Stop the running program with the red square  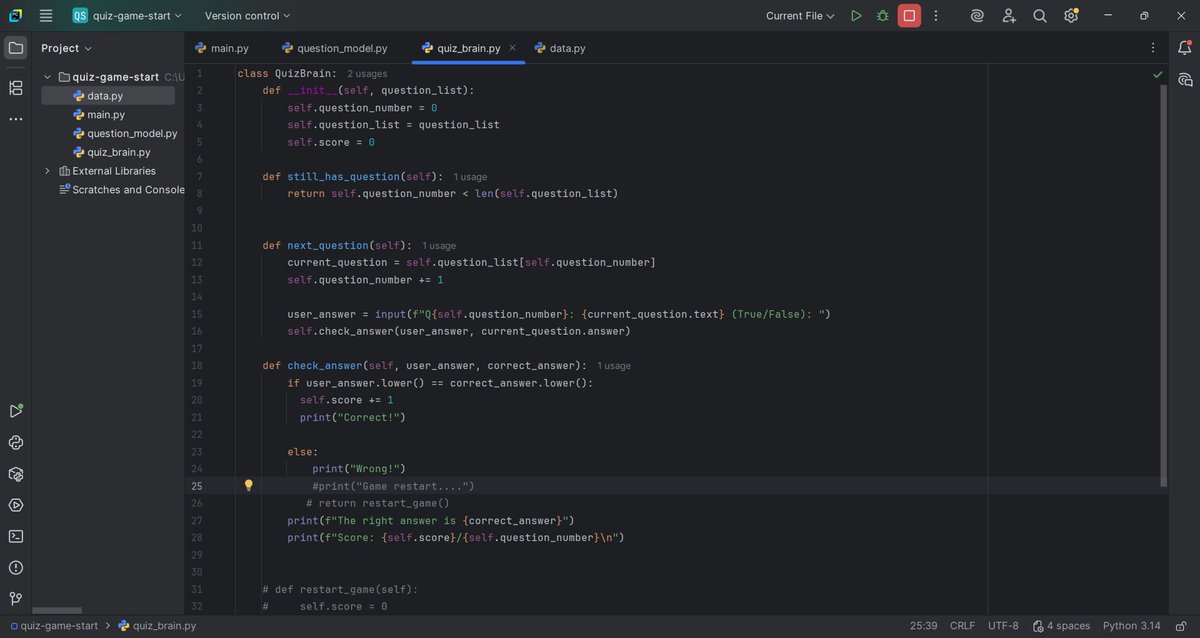[x=908, y=16]
